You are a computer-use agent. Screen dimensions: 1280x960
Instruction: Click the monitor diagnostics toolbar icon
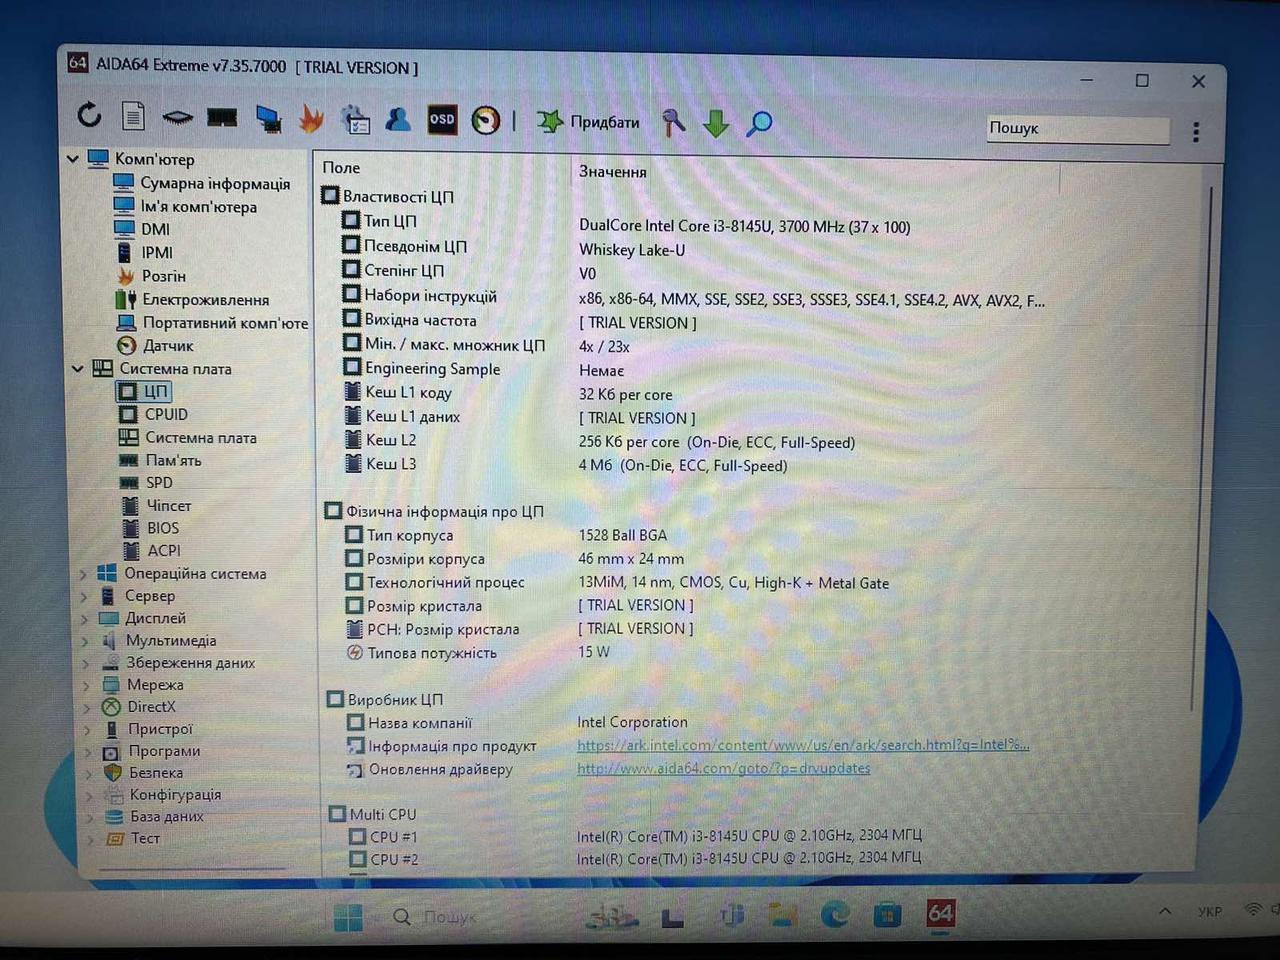[267, 119]
